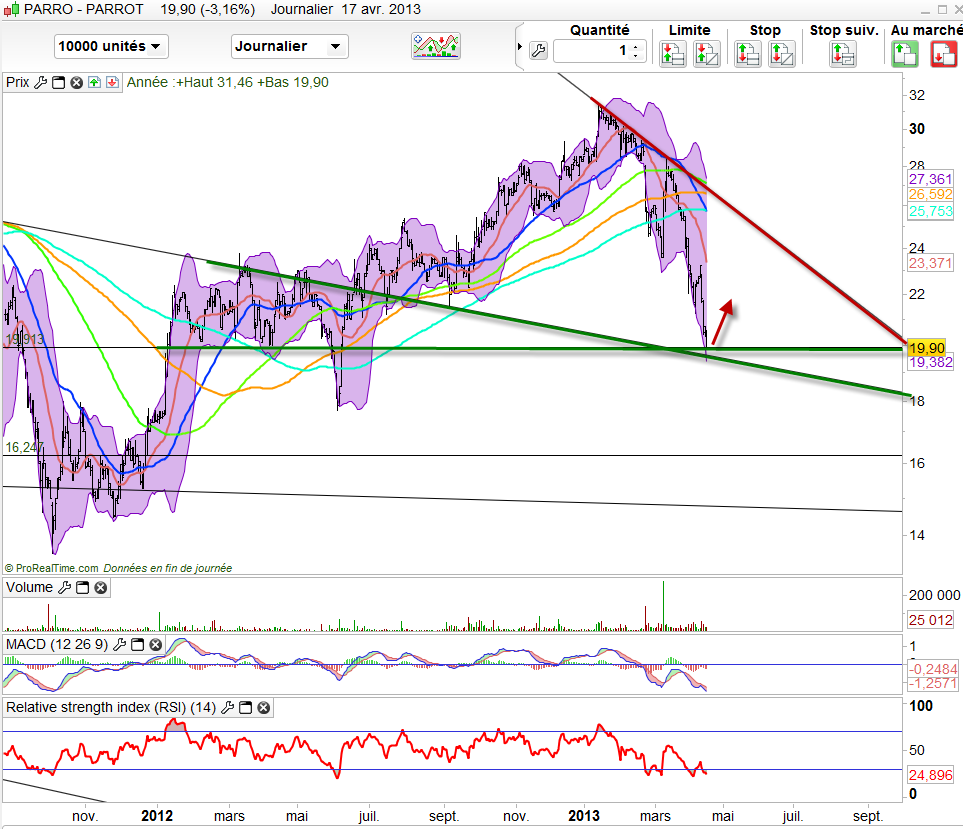
Task: Close the Prix panel
Action: click(x=75, y=83)
